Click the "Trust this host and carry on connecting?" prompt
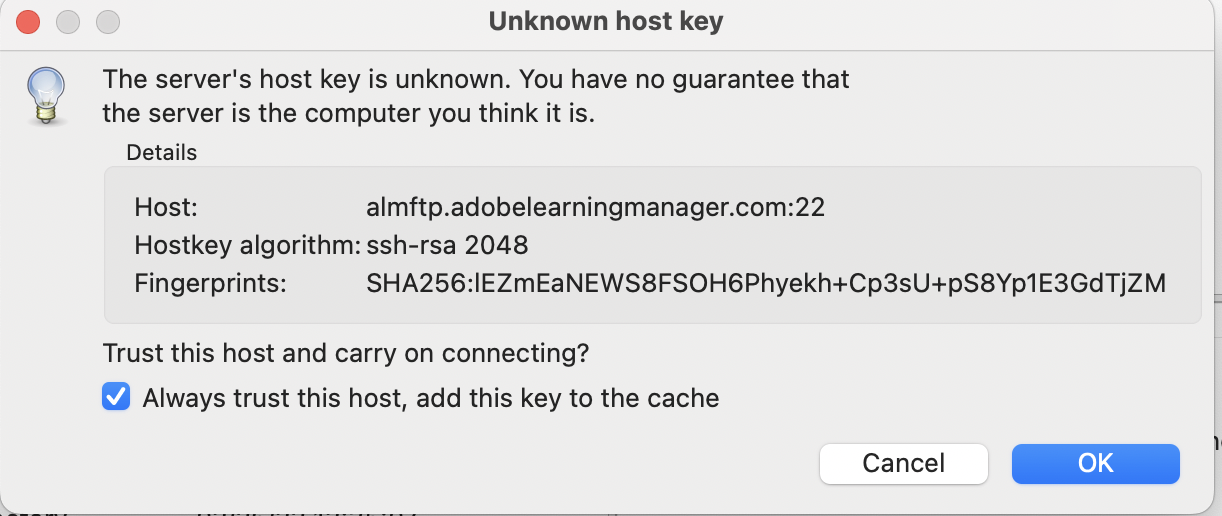This screenshot has height=516, width=1222. tap(346, 353)
